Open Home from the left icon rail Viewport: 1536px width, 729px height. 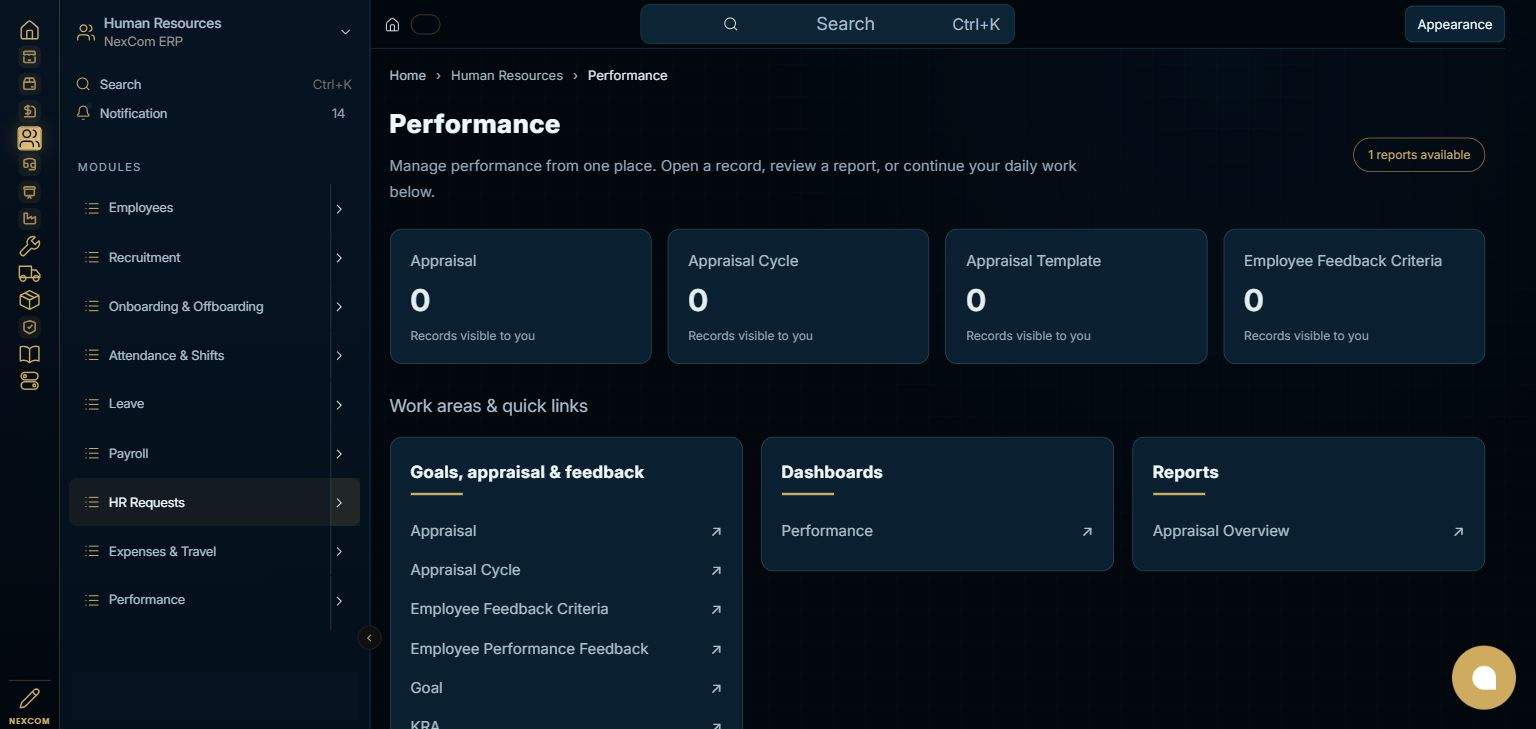click(29, 30)
